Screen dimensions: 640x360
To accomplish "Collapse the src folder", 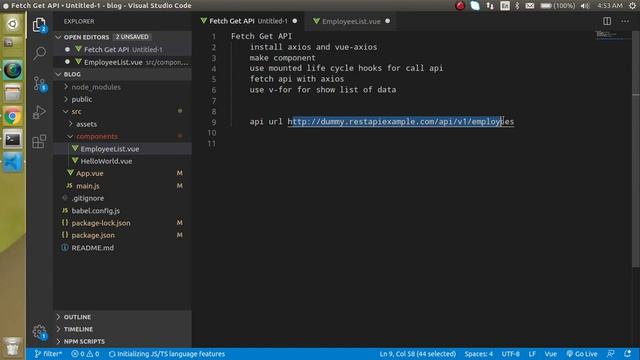I will click(66, 111).
